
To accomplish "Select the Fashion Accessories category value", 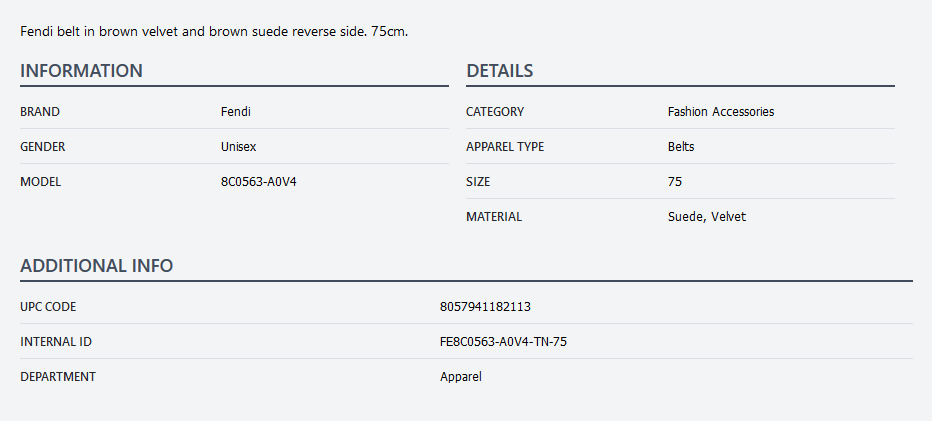I will point(720,112).
